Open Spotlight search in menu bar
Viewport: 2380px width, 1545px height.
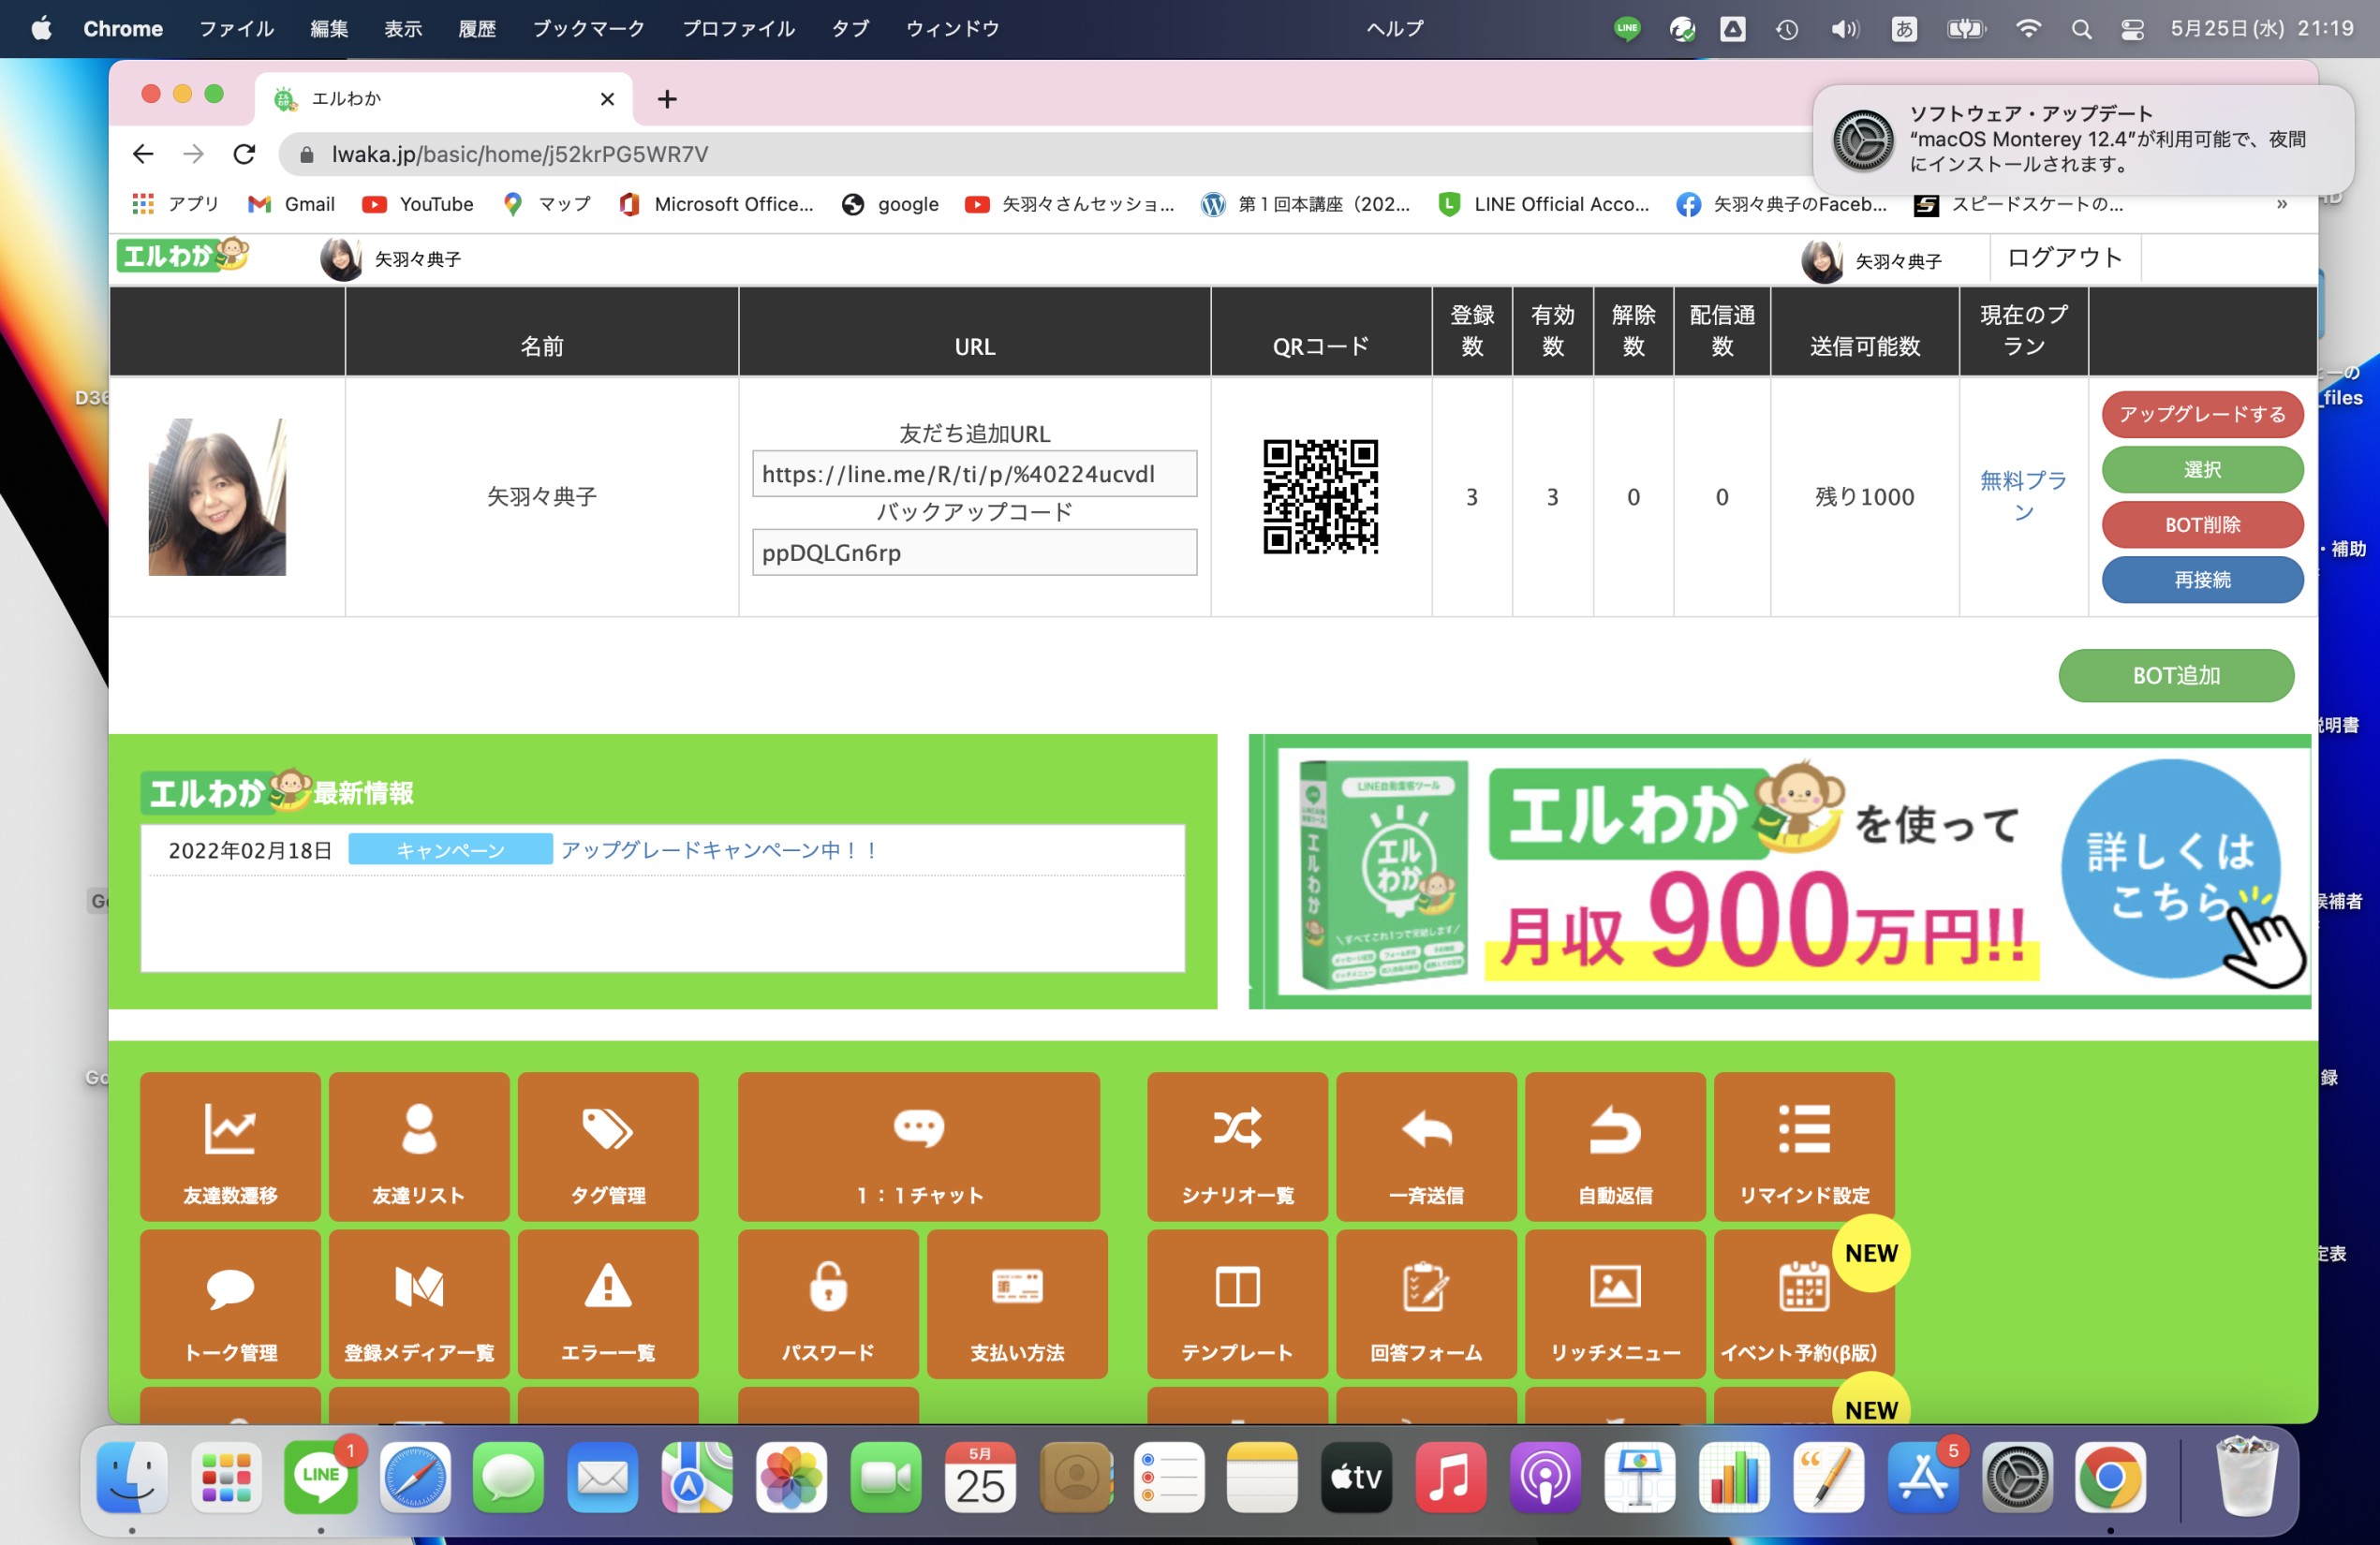tap(2081, 29)
